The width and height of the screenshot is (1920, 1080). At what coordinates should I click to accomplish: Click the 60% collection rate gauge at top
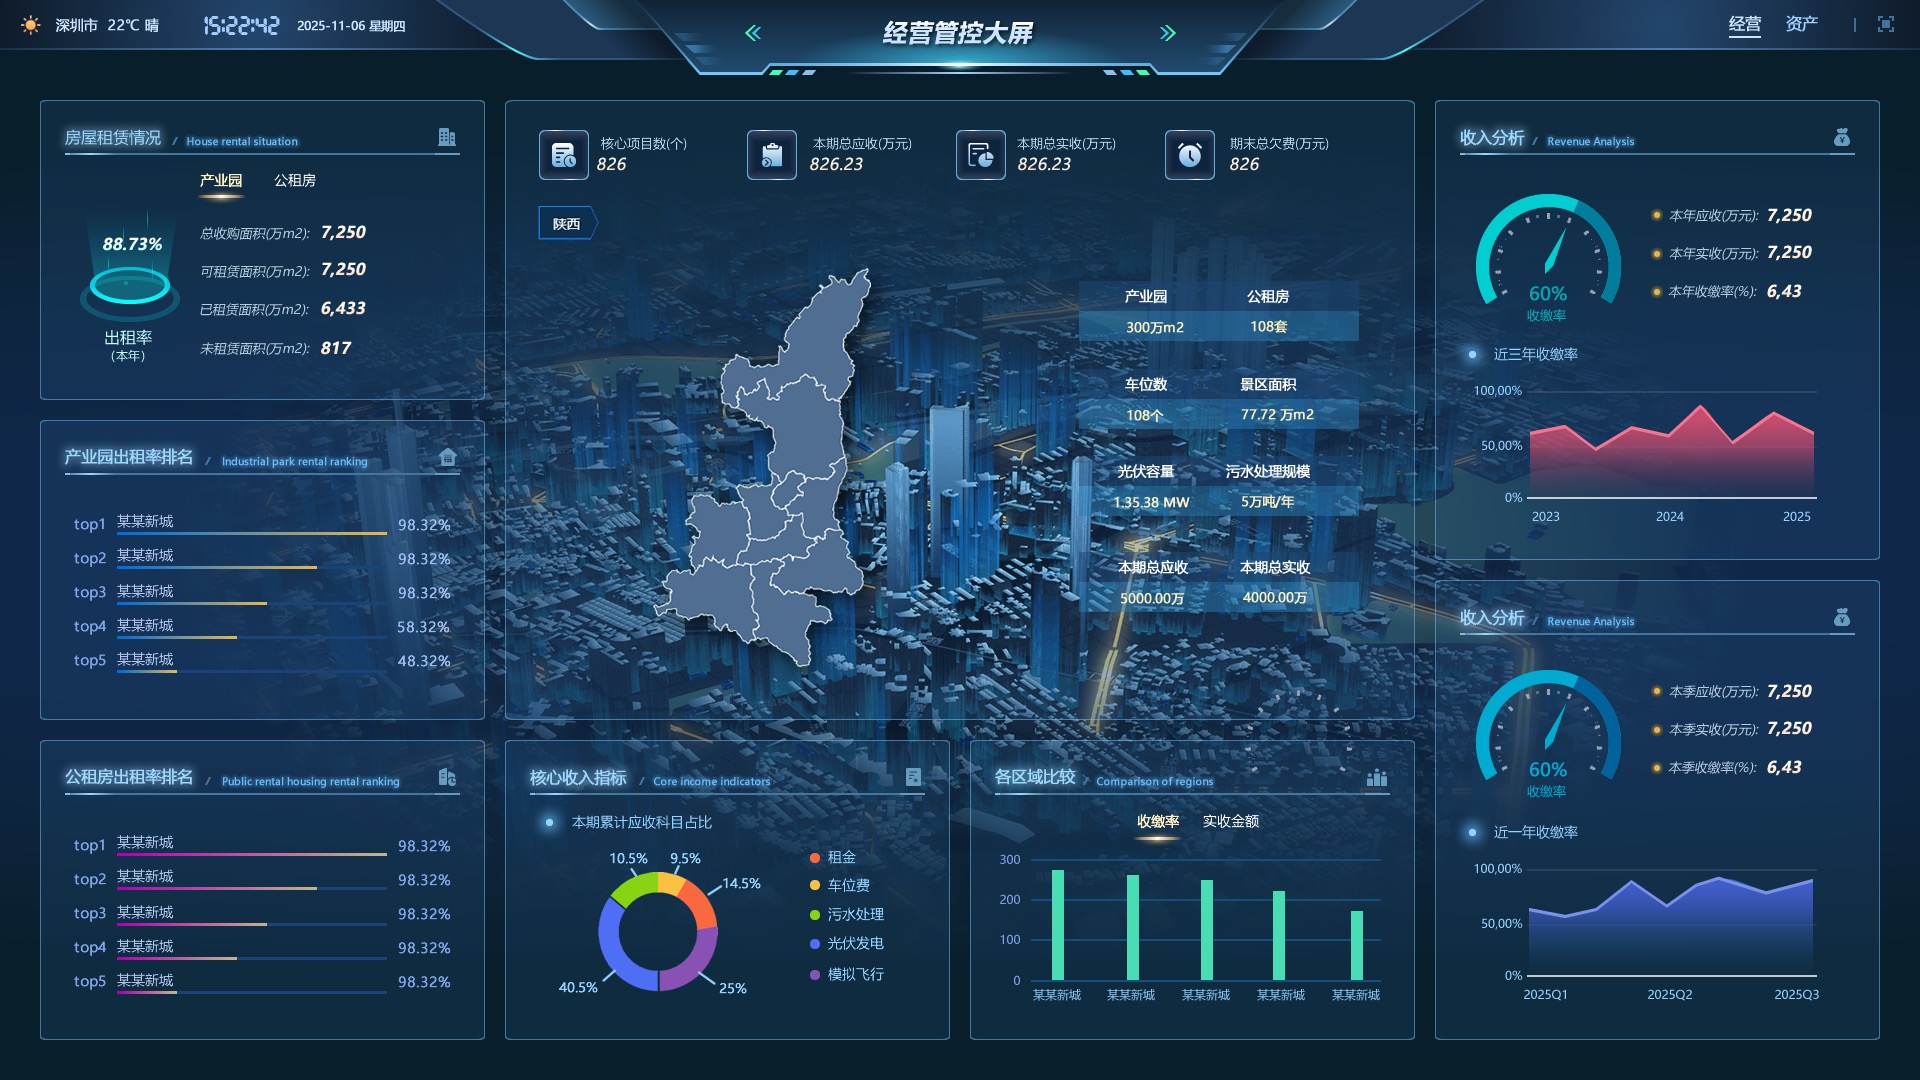coord(1547,258)
